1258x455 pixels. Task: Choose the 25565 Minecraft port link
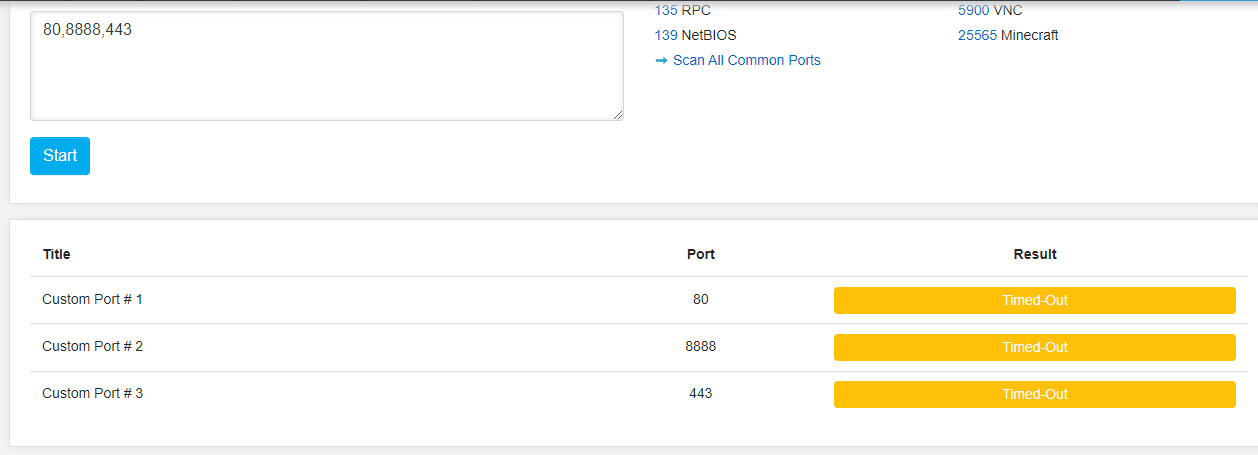[x=977, y=35]
